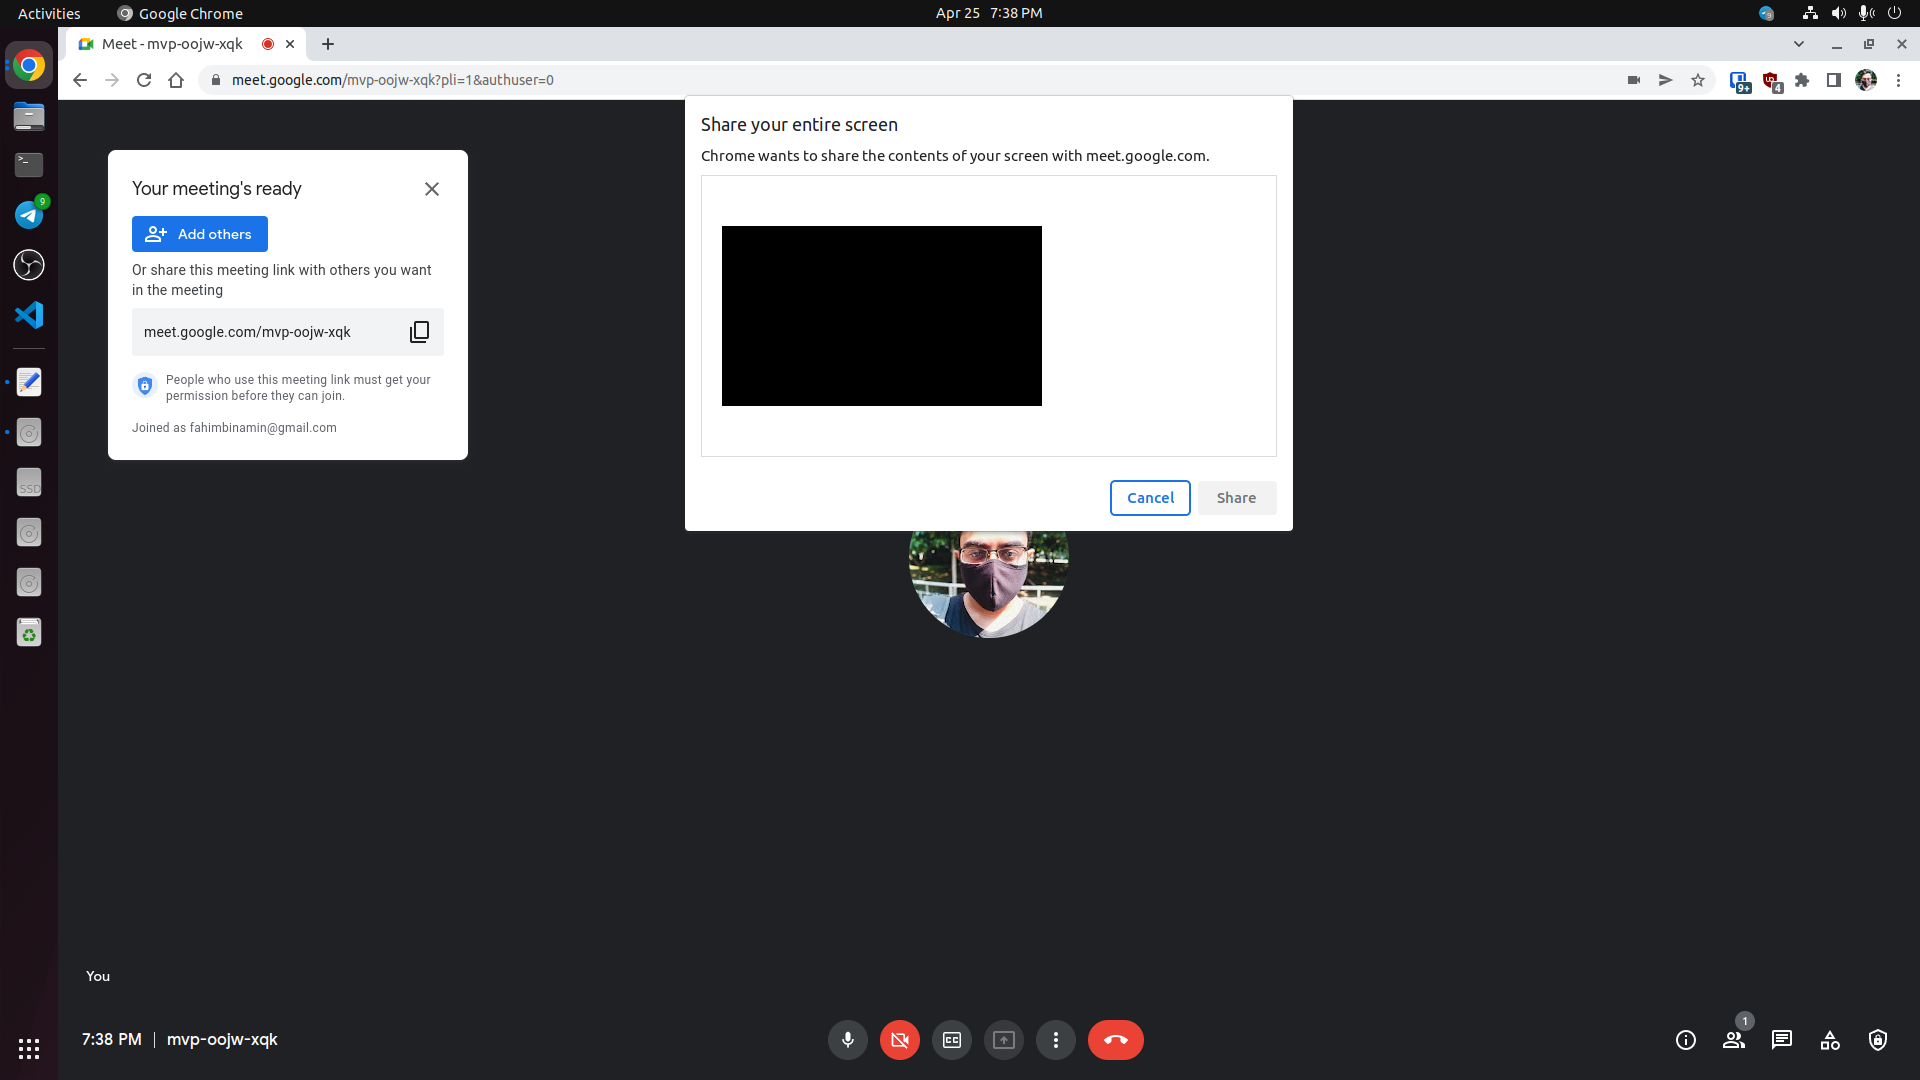Select the Meet - mvp-oojw-xqk tab

pos(172,44)
